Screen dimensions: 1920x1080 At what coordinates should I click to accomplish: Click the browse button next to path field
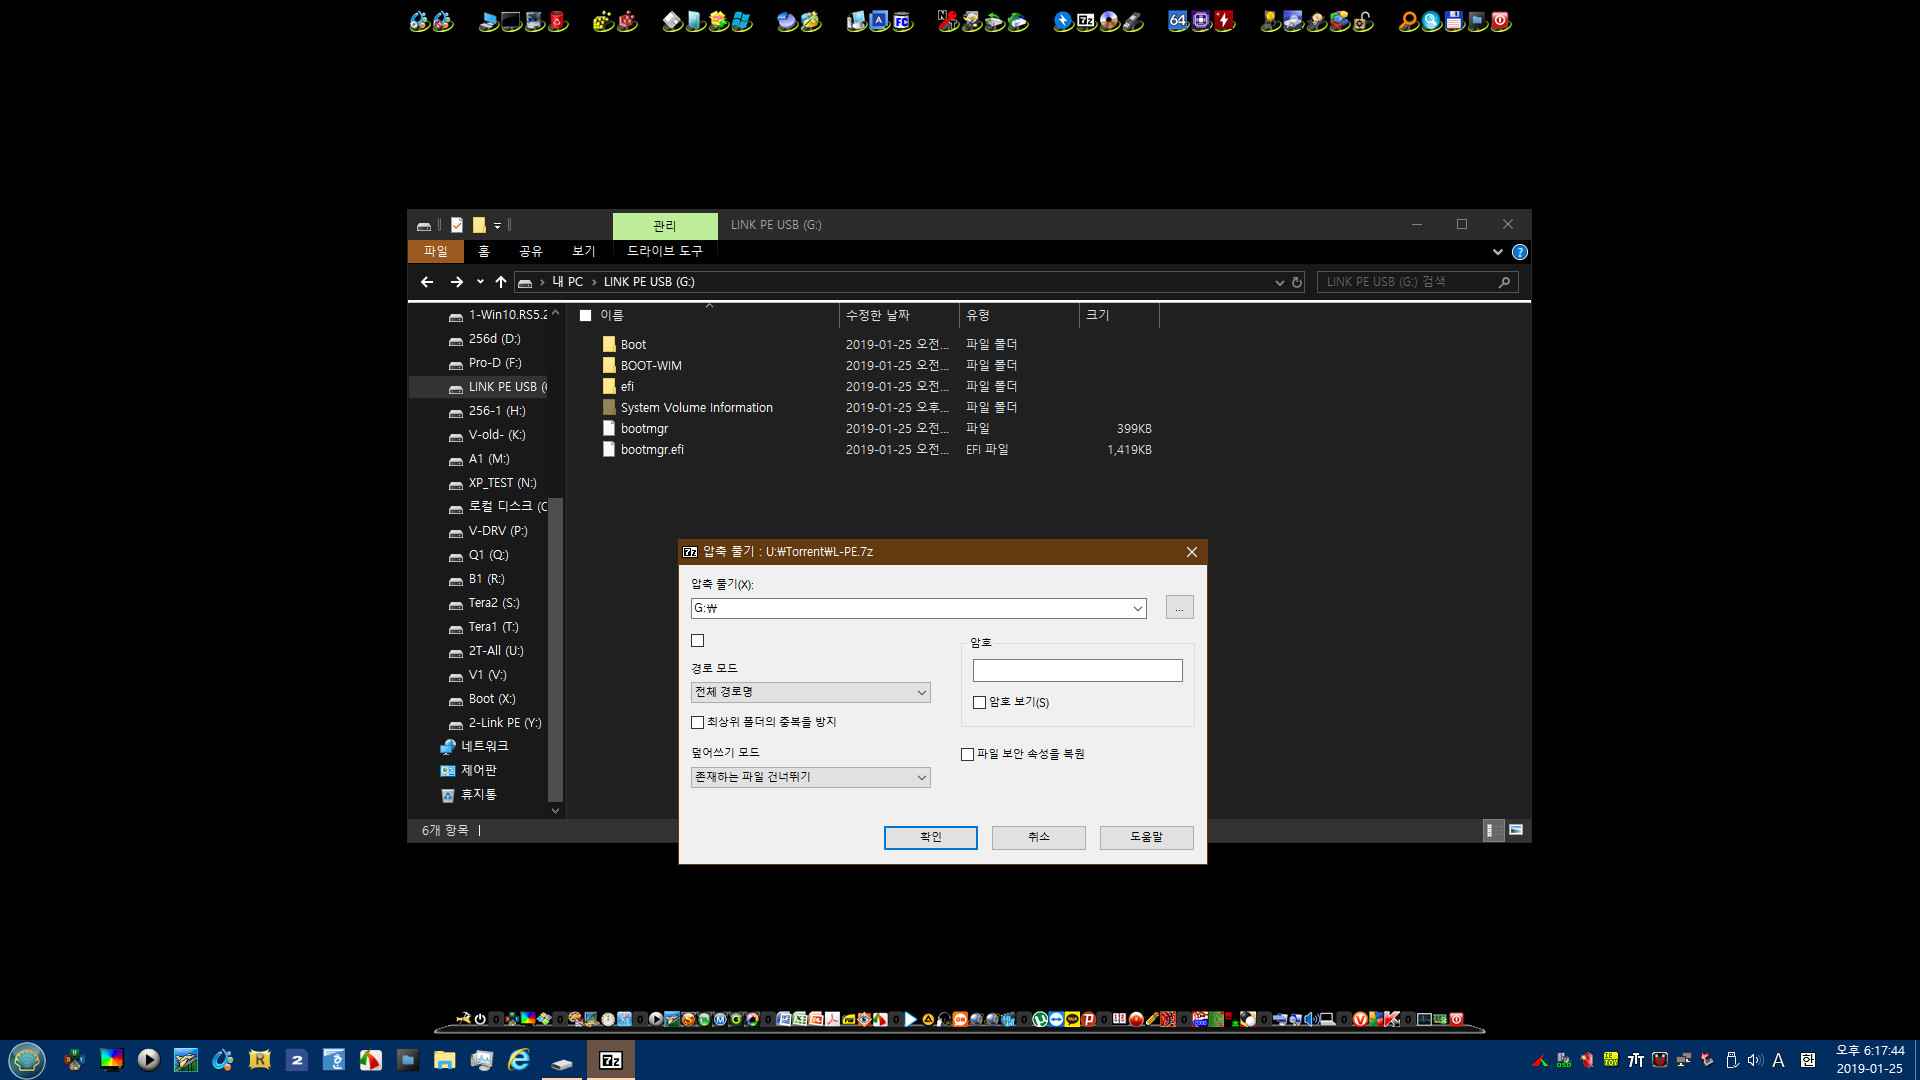pyautogui.click(x=1179, y=608)
